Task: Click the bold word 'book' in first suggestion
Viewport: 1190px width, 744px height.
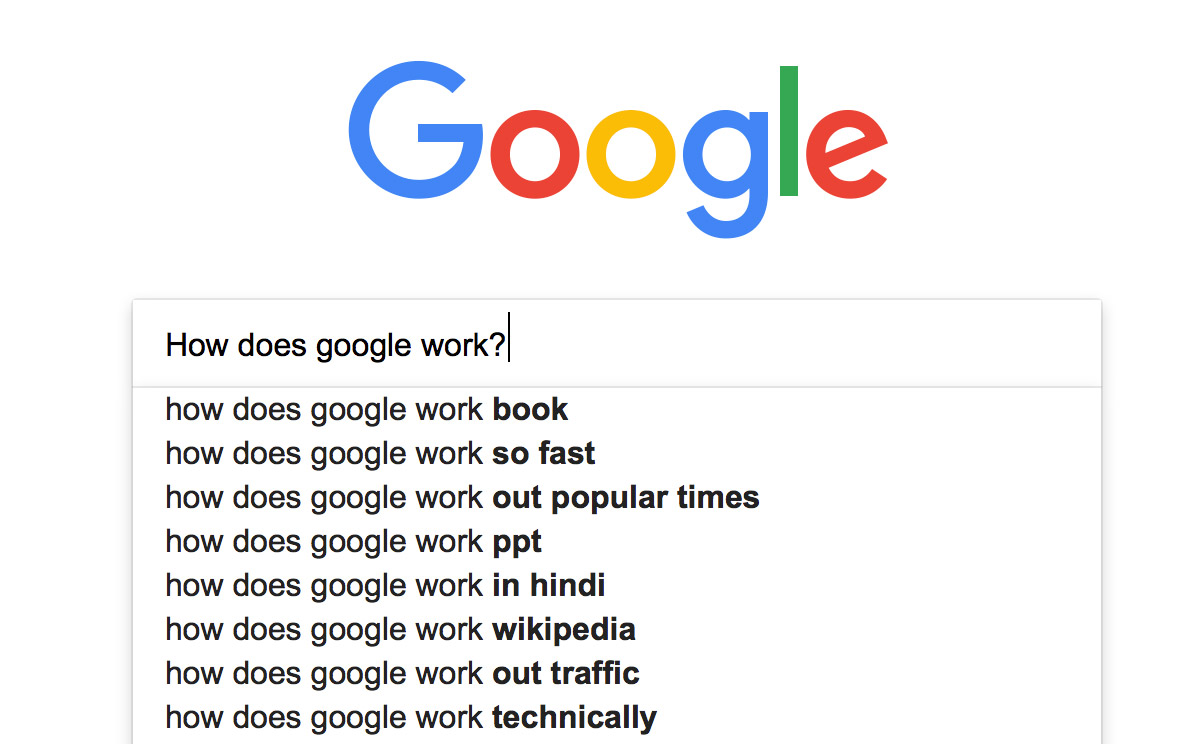Action: point(530,410)
